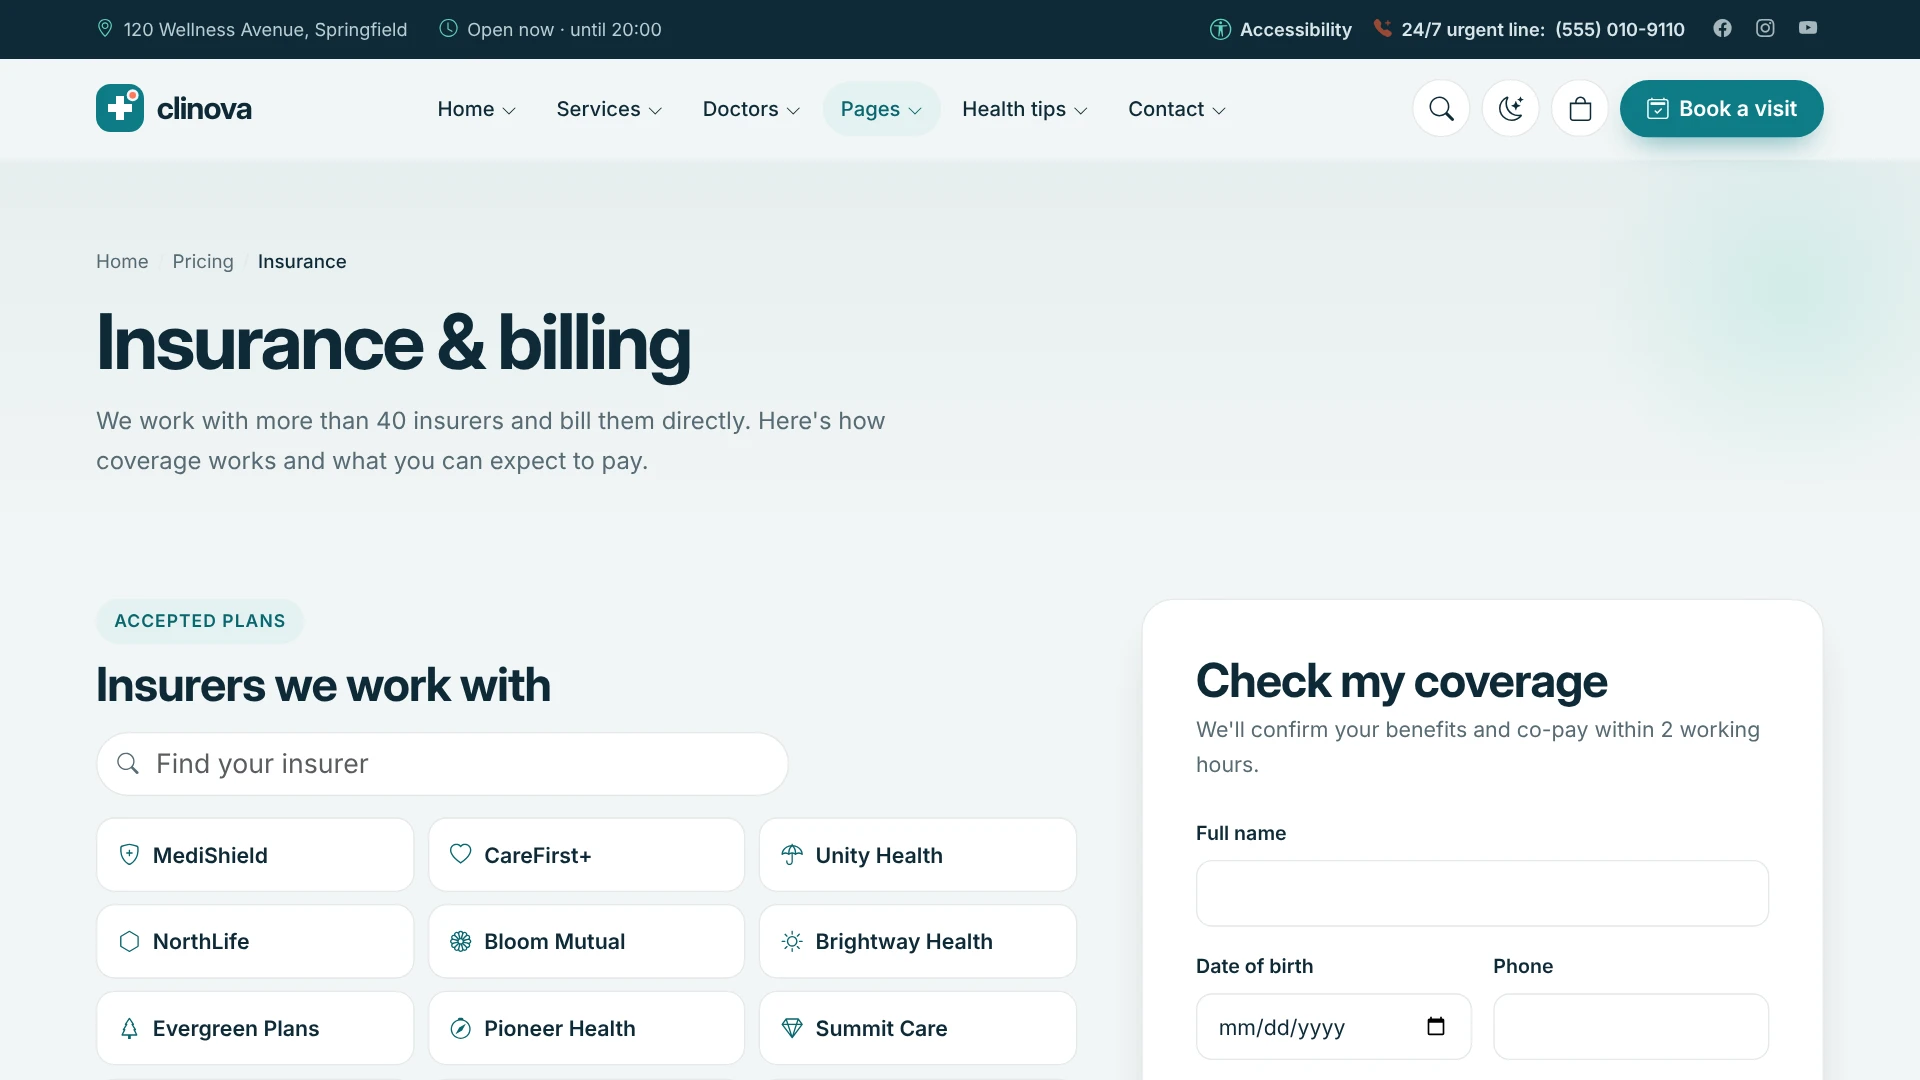
Task: Select the Evergreen Plans insurer card
Action: pos(255,1028)
